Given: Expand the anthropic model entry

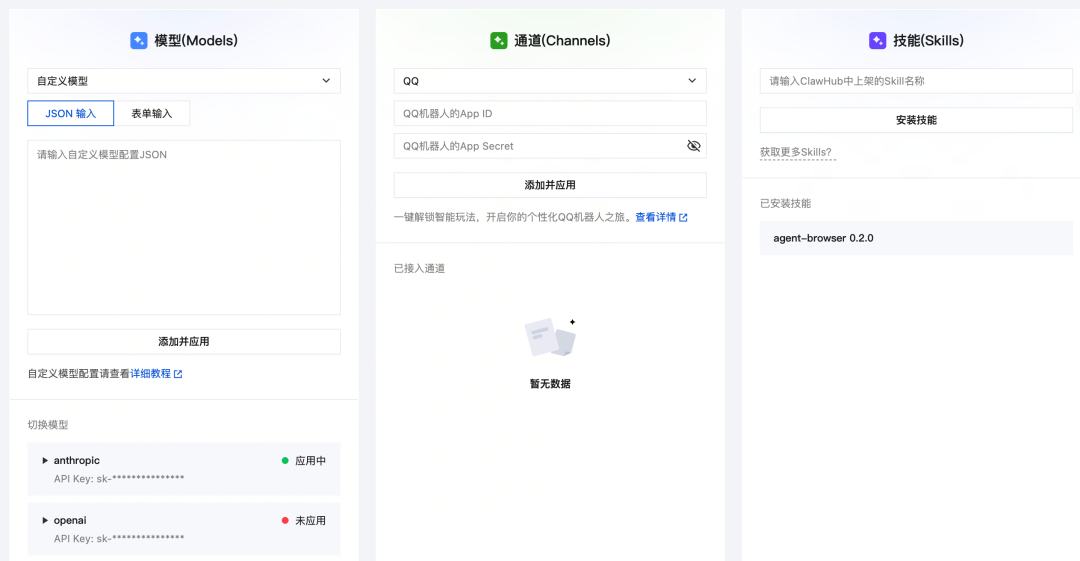Looking at the screenshot, I should [45, 460].
